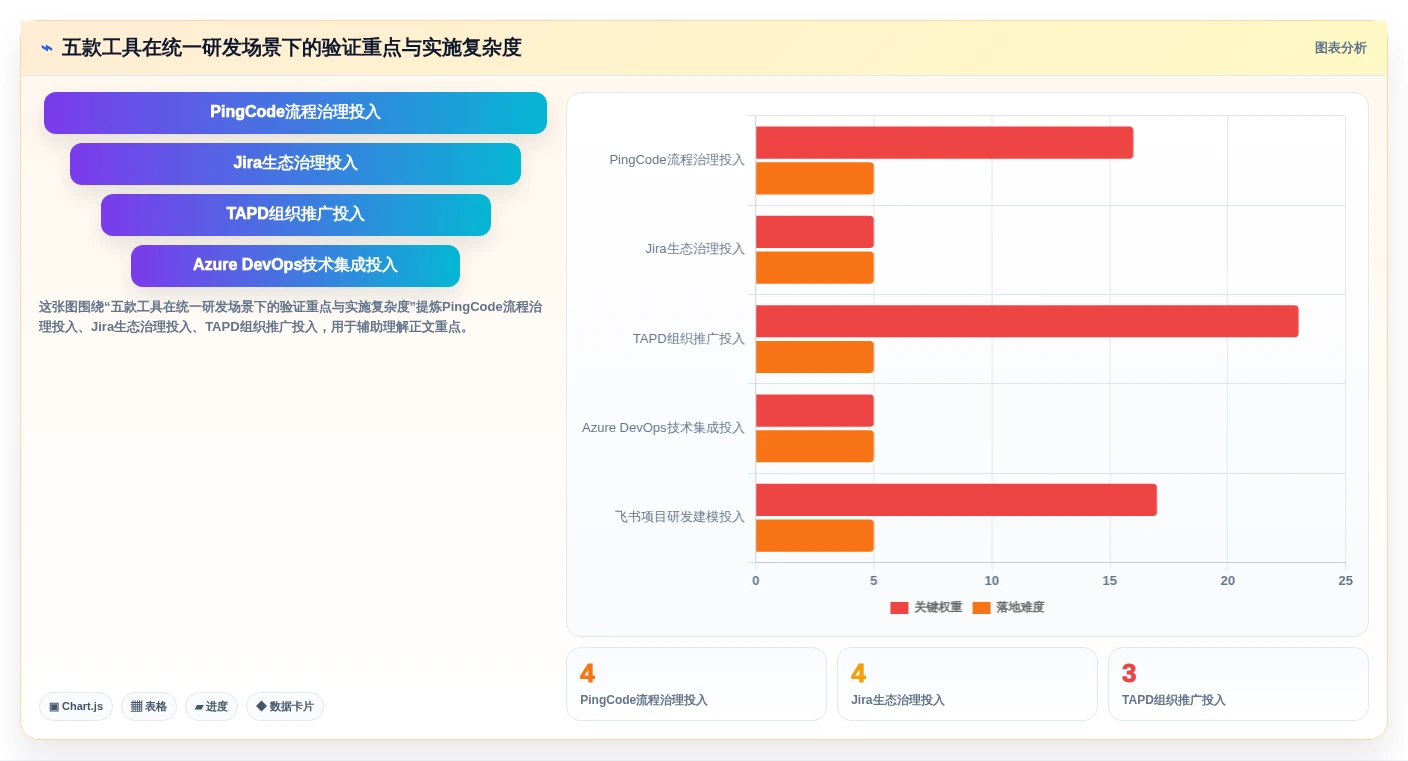The image size is (1408, 761).
Task: Click red 关键权重 bar for 飞书项目研发建模投入
Action: [x=956, y=500]
